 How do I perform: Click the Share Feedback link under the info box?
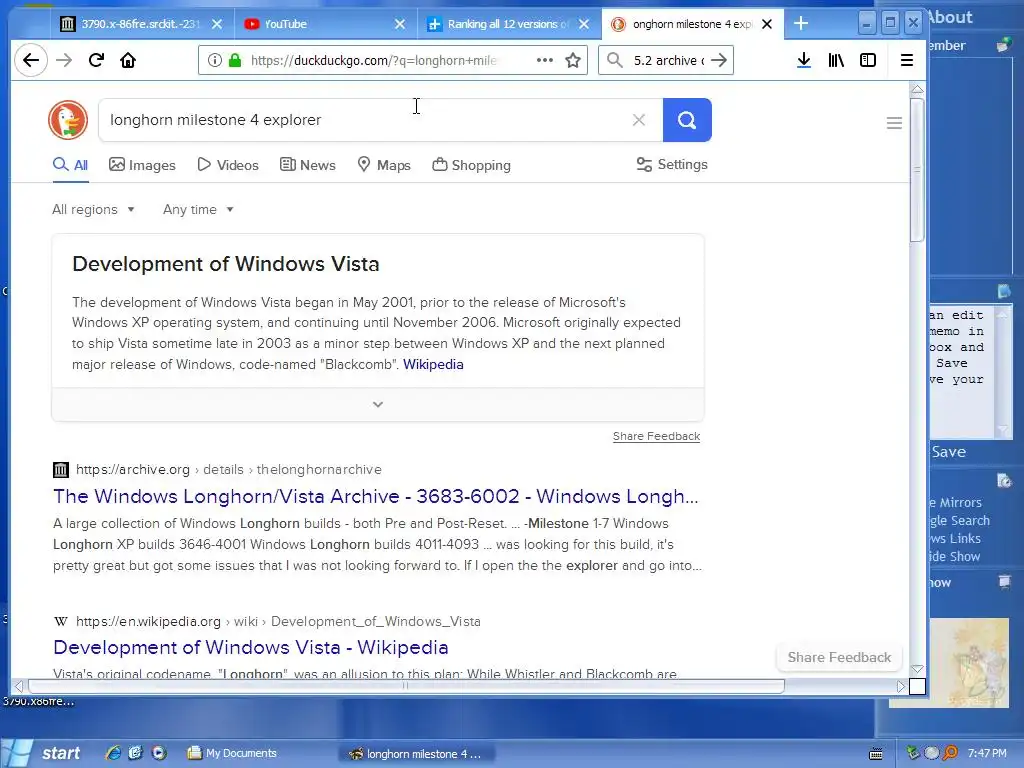656,436
